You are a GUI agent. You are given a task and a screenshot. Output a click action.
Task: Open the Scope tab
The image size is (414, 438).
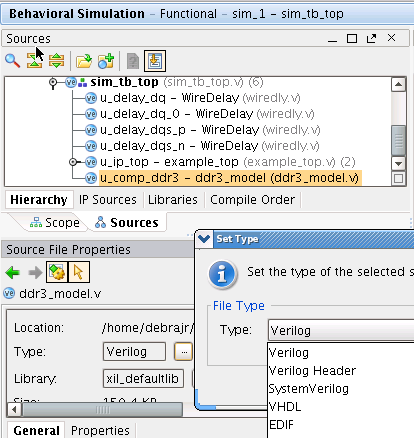[55, 223]
